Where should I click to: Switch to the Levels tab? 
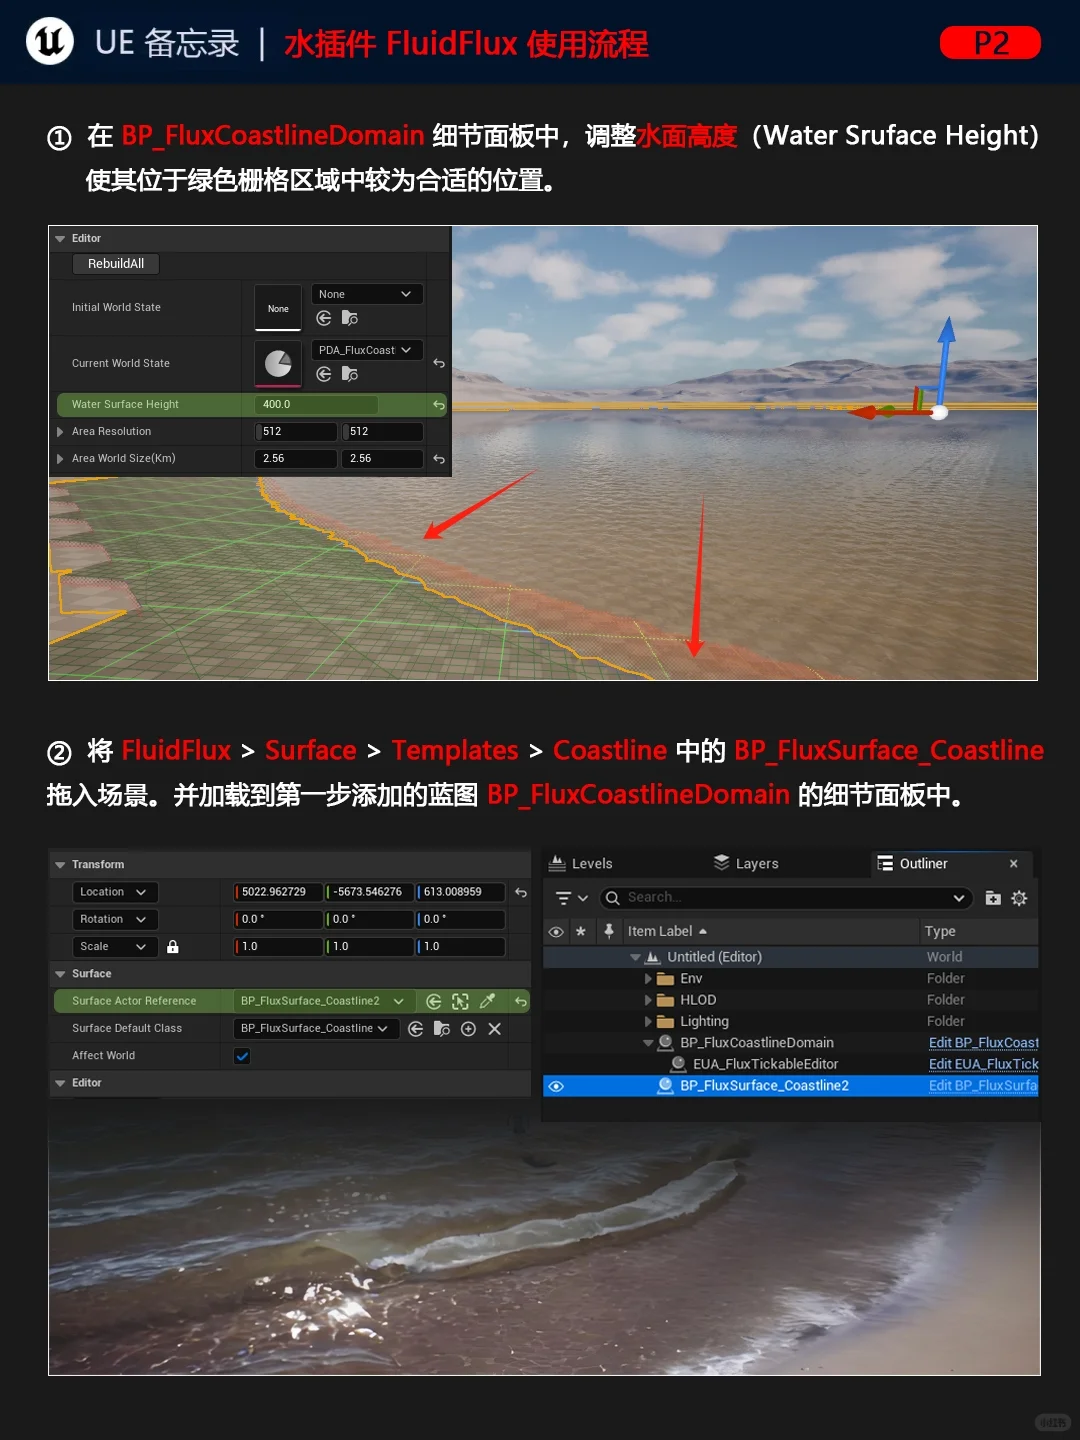pyautogui.click(x=581, y=864)
